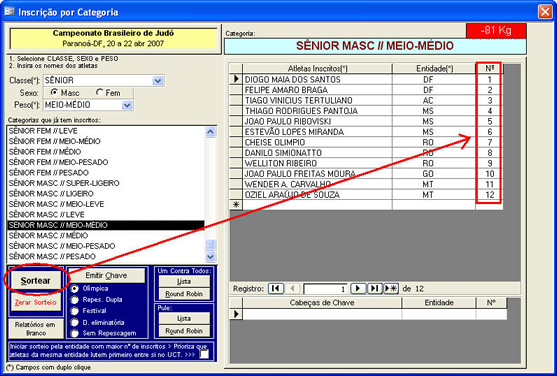Expand the Peso dropdown

[127, 105]
